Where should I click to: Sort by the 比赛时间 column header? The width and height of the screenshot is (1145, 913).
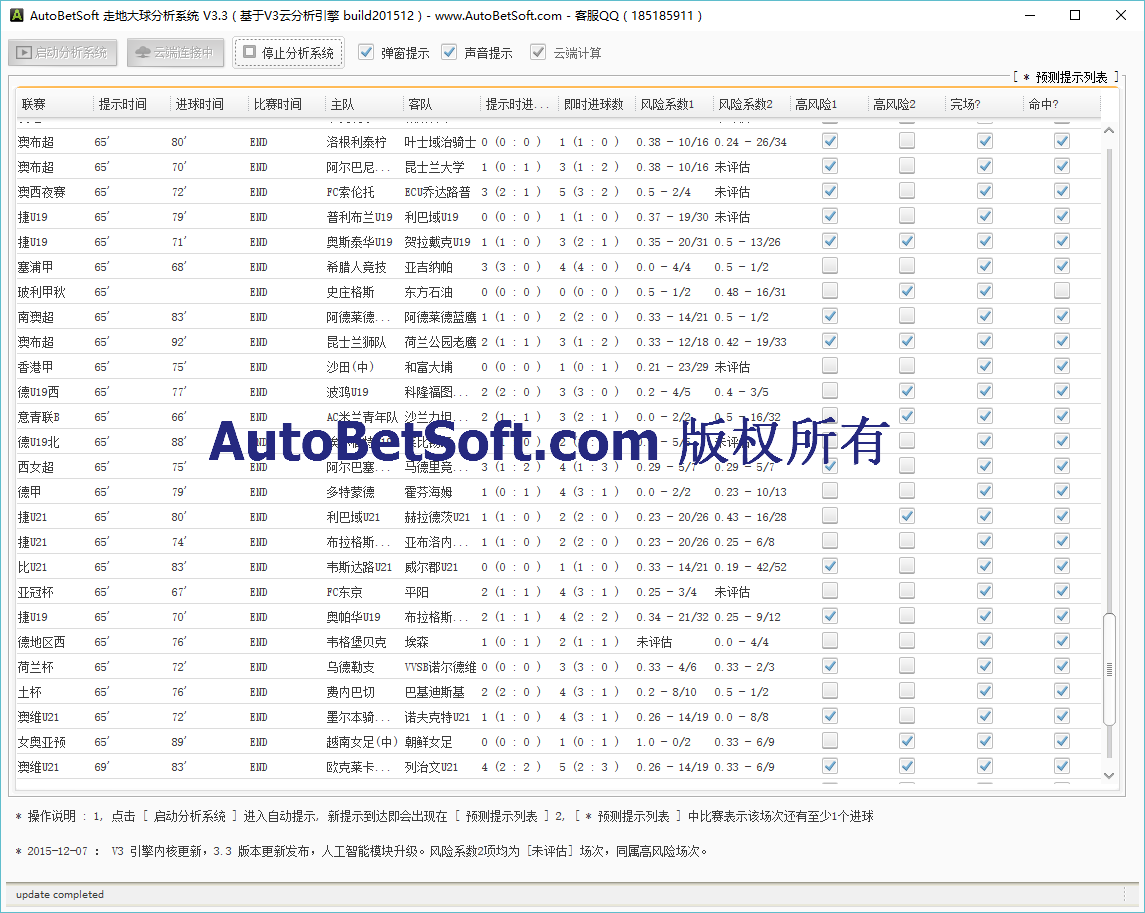[x=287, y=104]
